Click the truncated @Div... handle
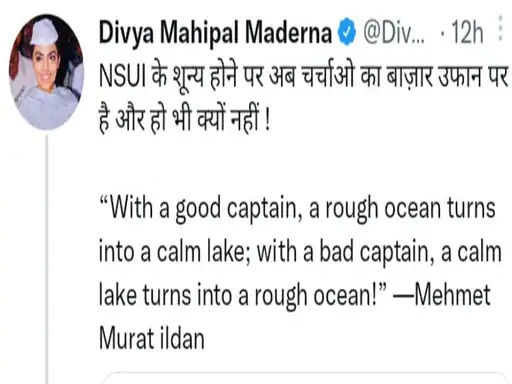The image size is (512, 384). tap(394, 32)
